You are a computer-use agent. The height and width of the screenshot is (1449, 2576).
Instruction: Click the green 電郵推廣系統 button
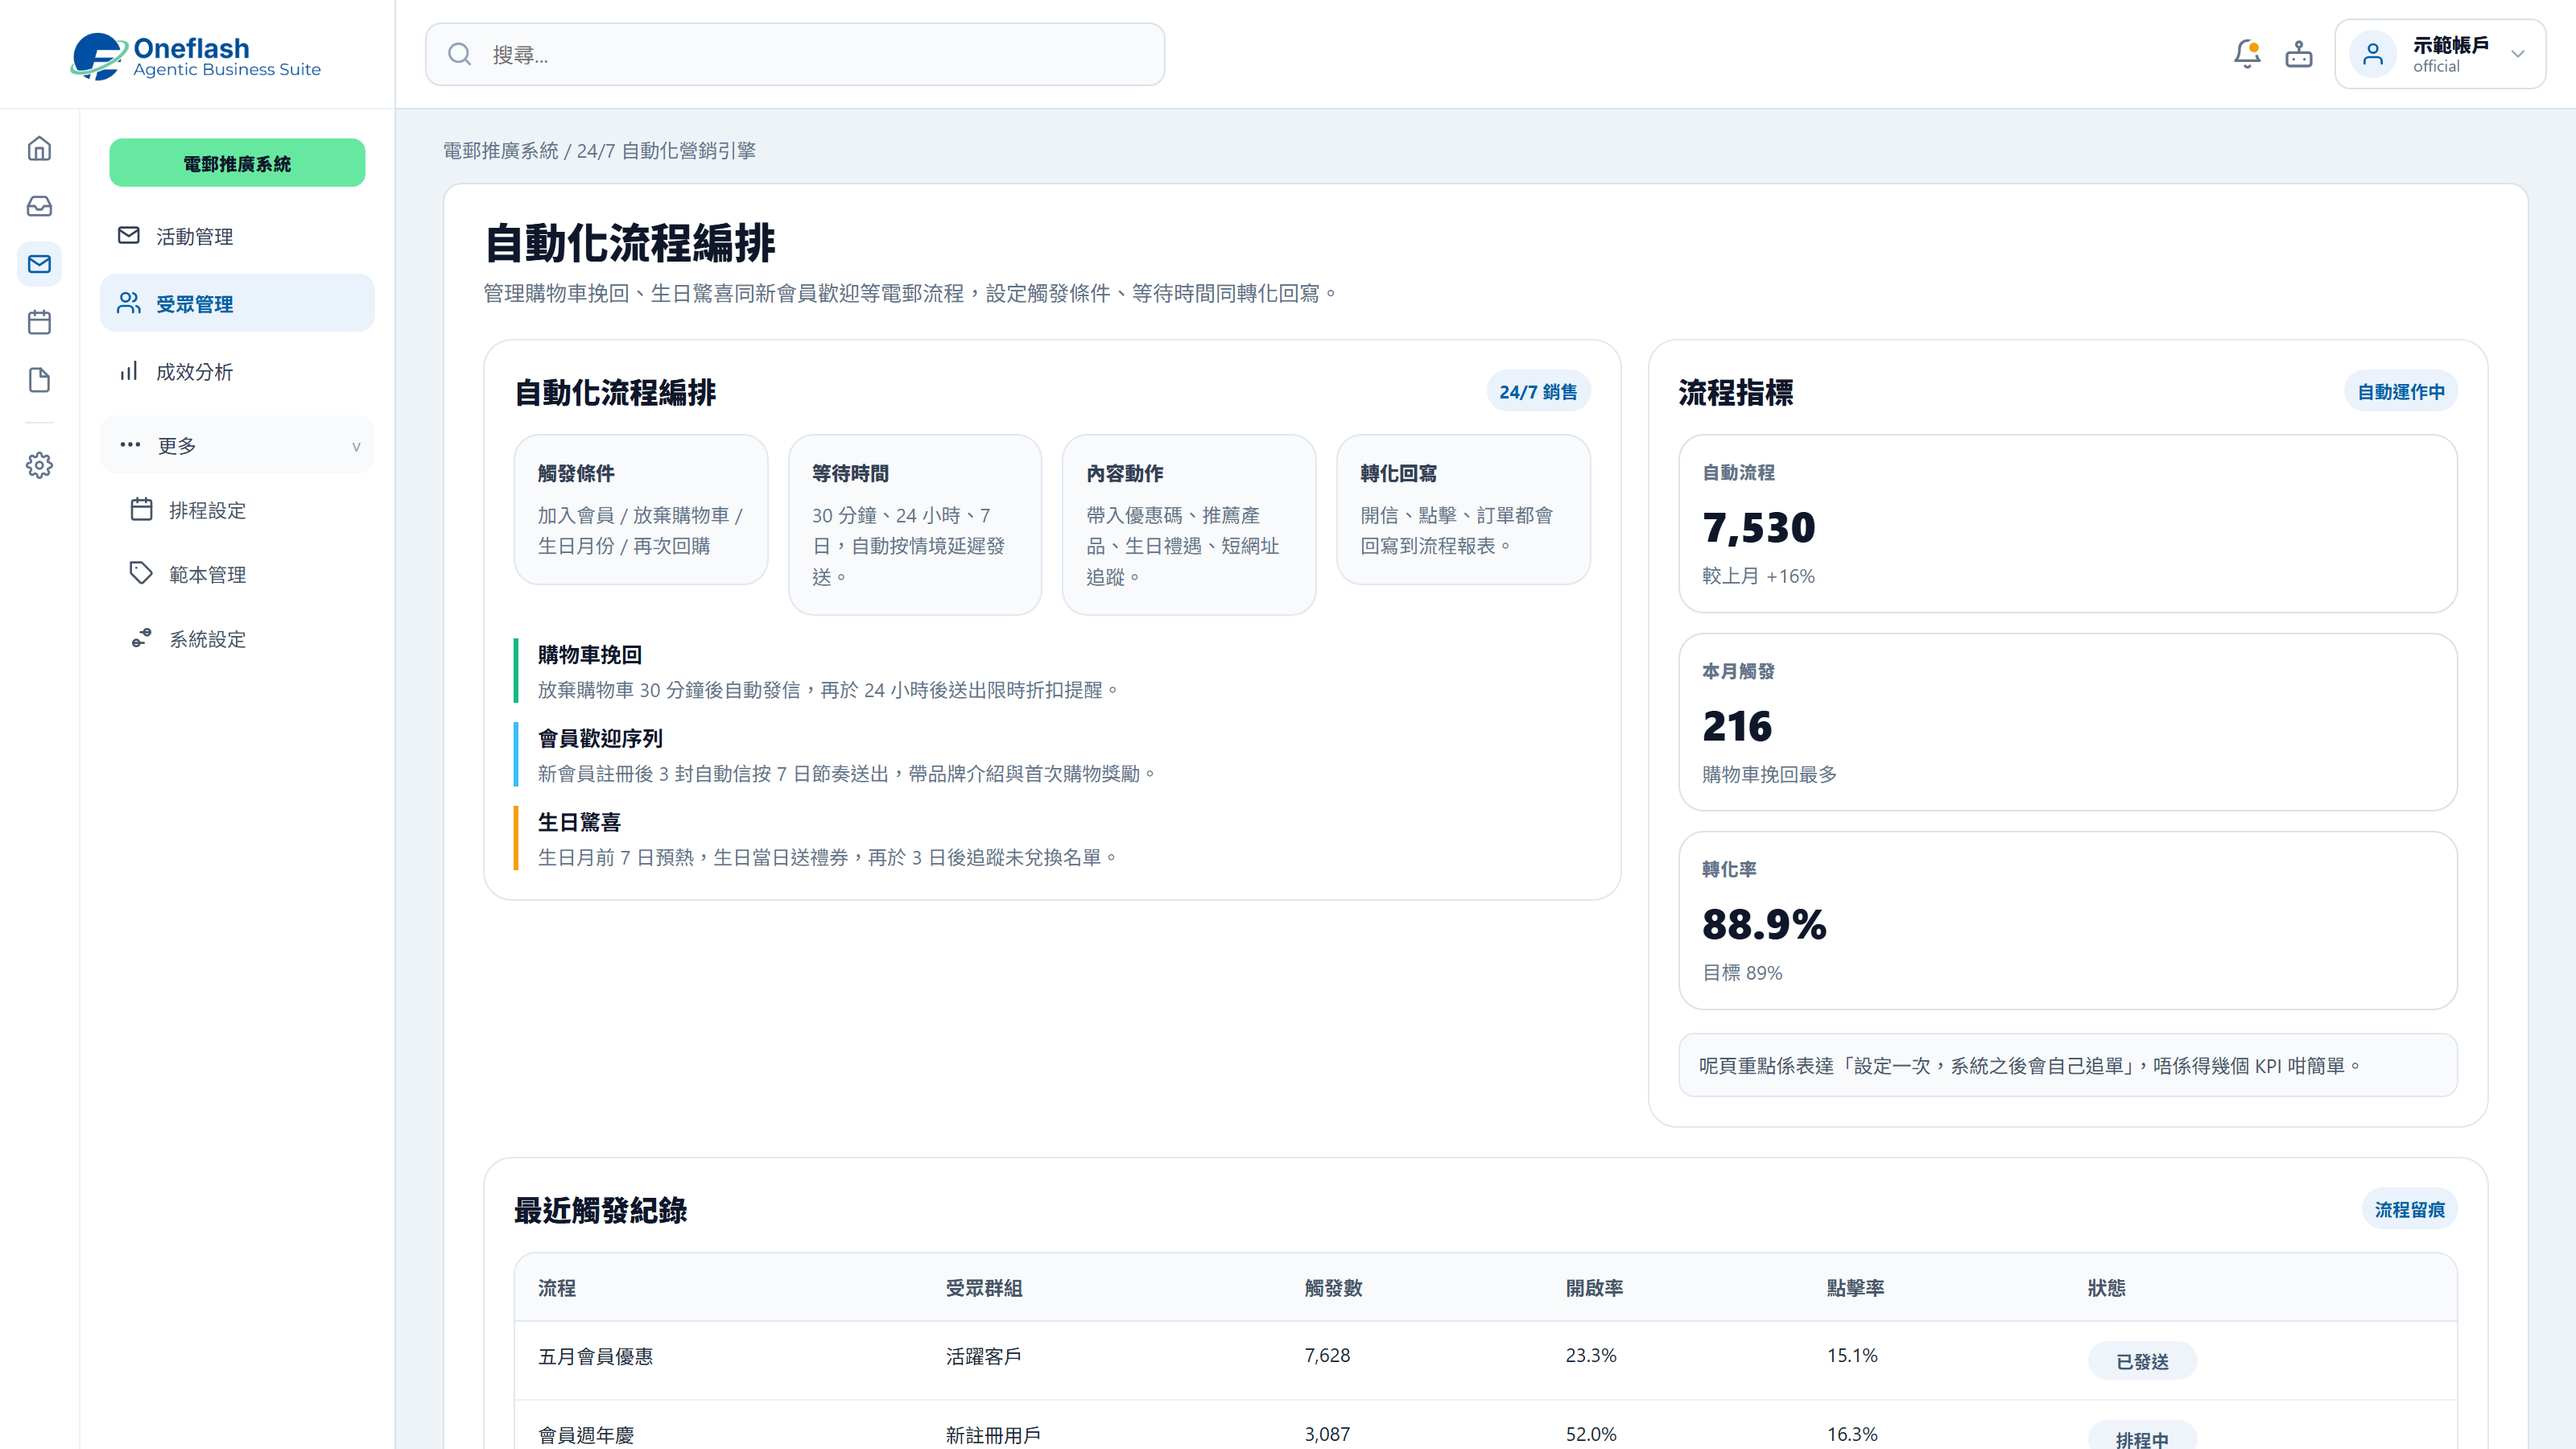click(237, 163)
